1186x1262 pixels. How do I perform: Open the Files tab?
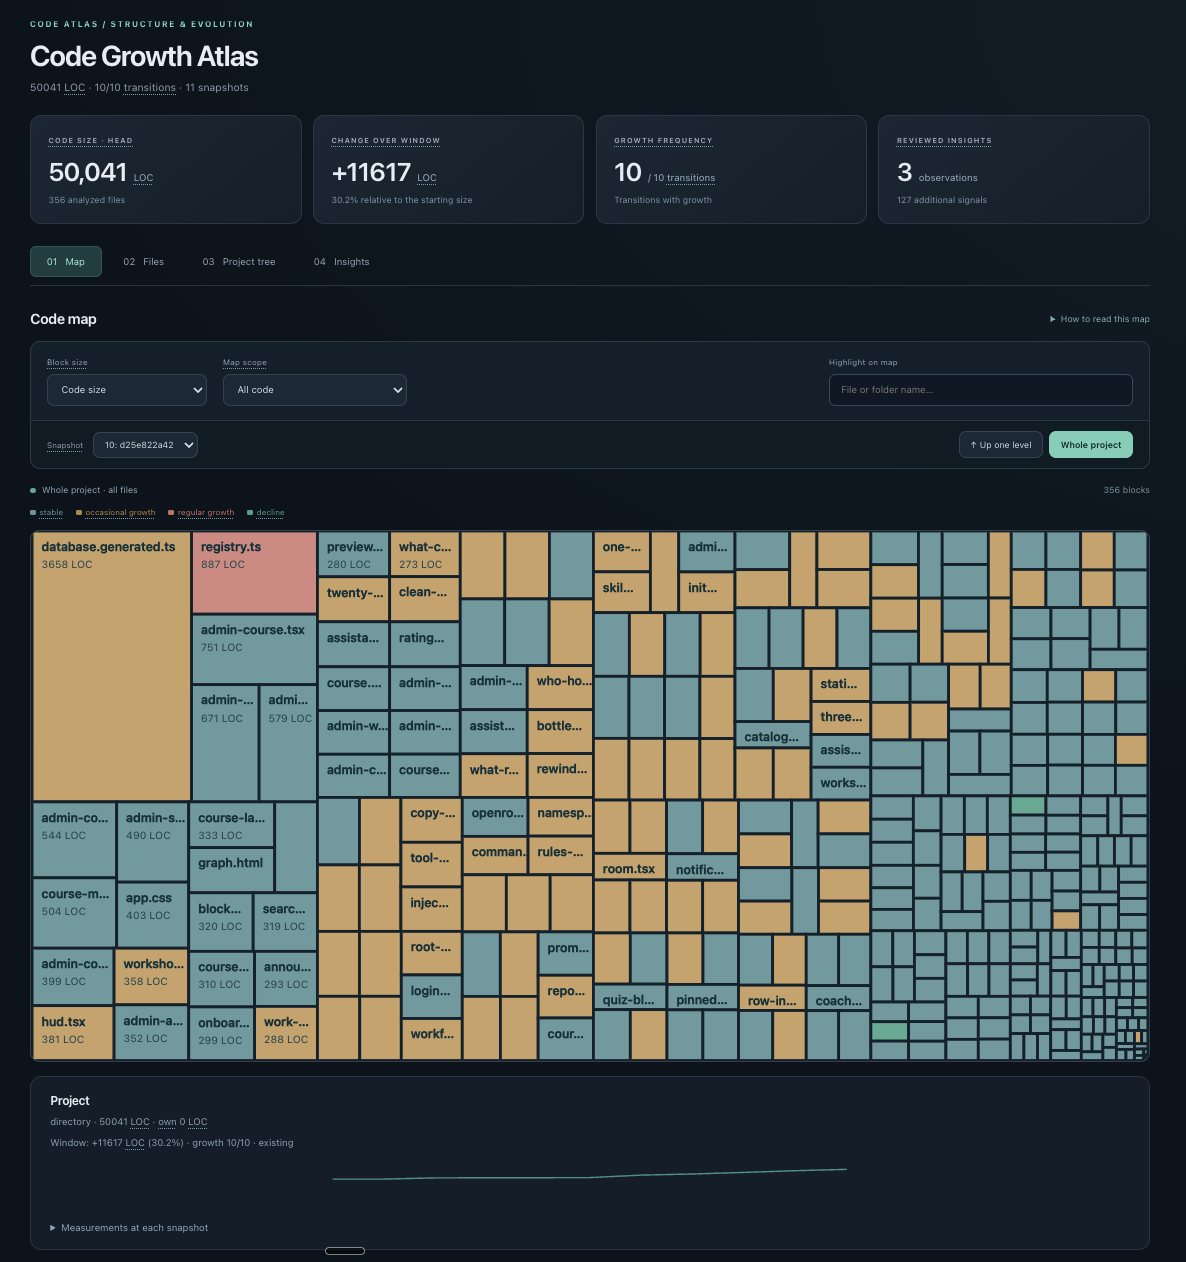(143, 261)
